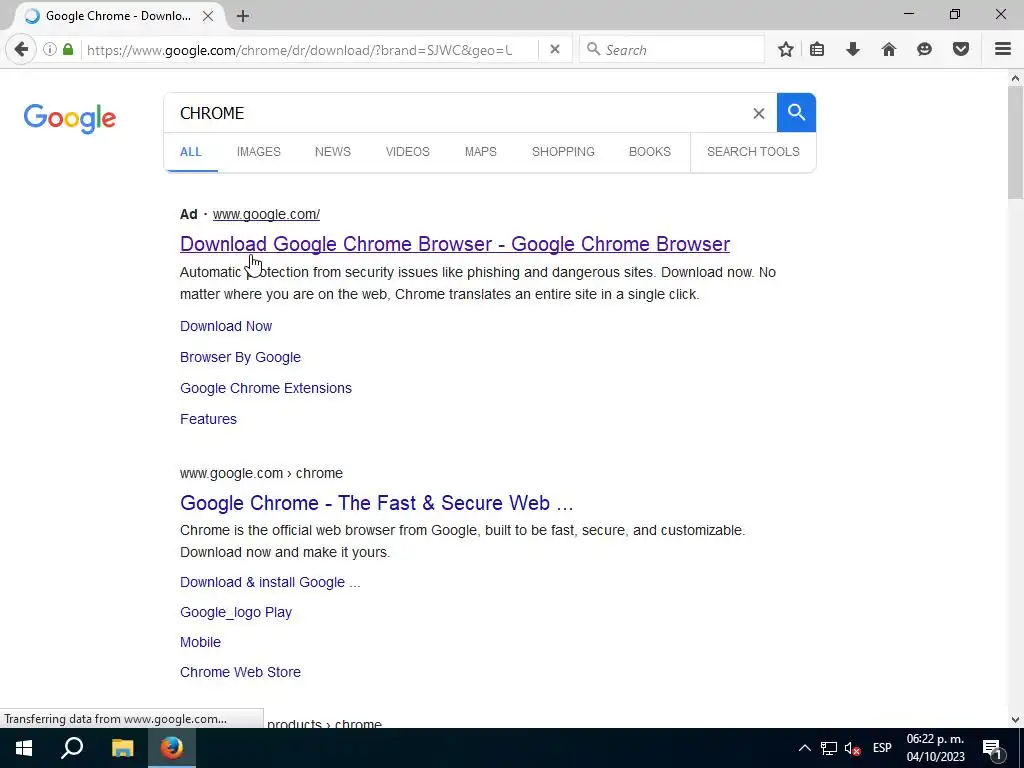1024x768 pixels.
Task: Switch to the IMAGES tab
Action: pyautogui.click(x=259, y=152)
